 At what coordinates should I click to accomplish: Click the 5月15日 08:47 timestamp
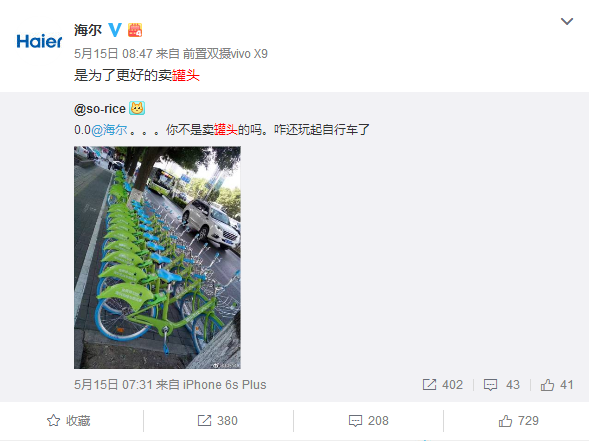click(113, 54)
